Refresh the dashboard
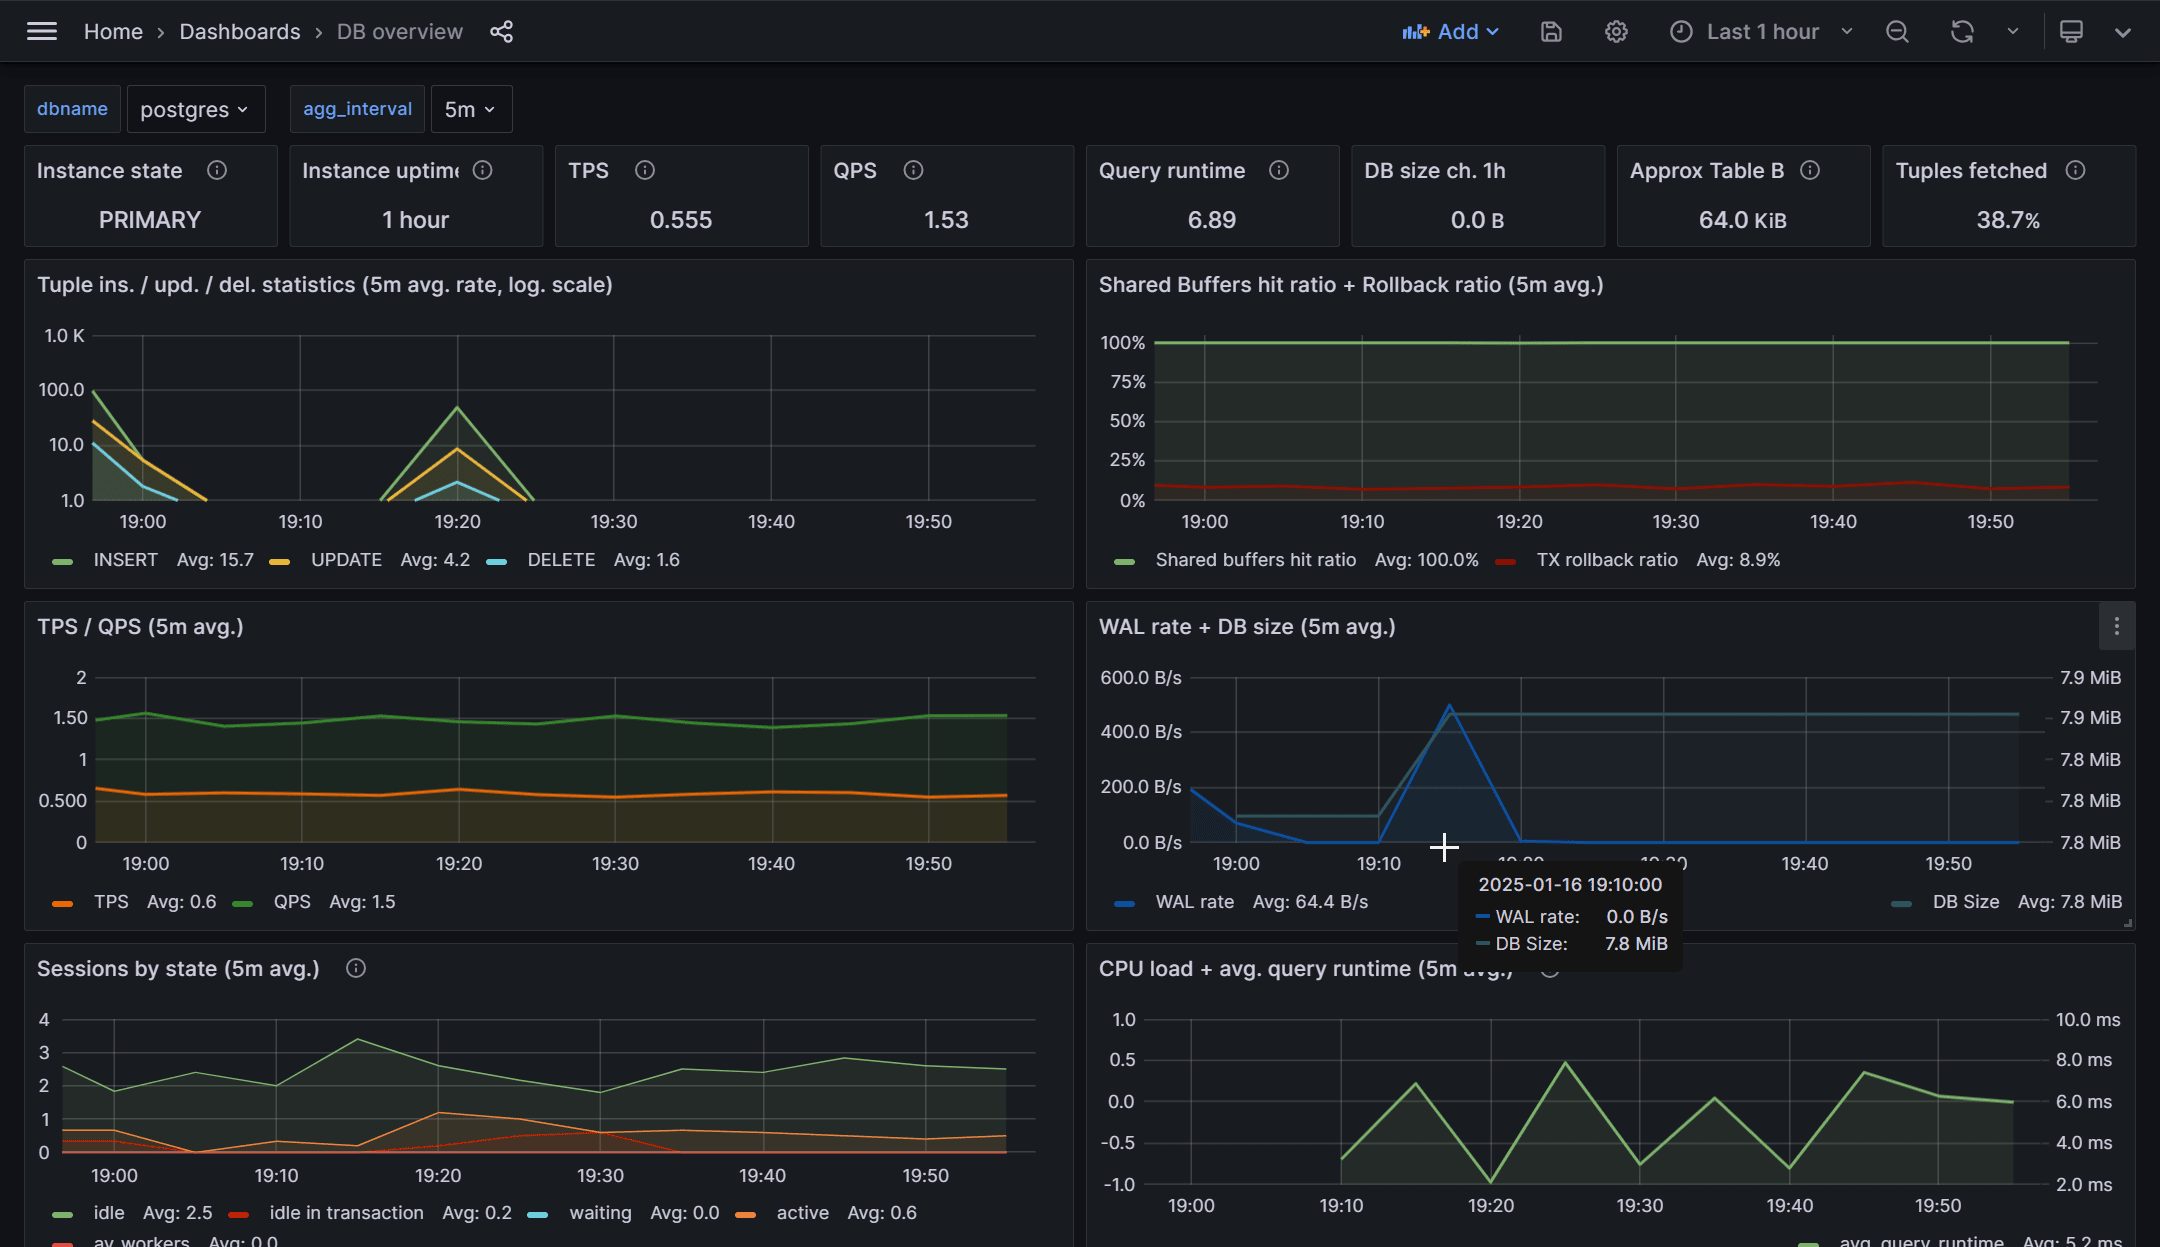2160x1247 pixels. 1962,32
